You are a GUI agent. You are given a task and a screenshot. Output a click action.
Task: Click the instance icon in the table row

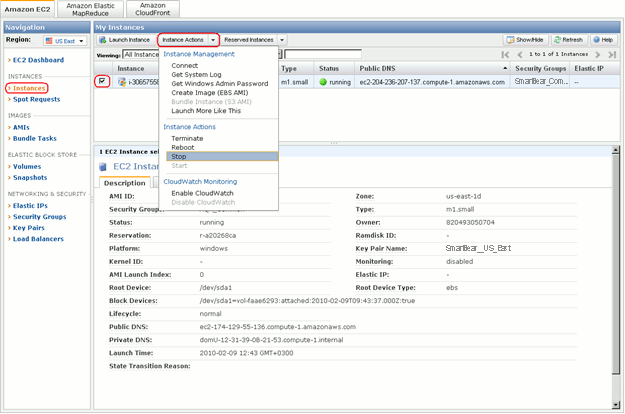[x=122, y=82]
